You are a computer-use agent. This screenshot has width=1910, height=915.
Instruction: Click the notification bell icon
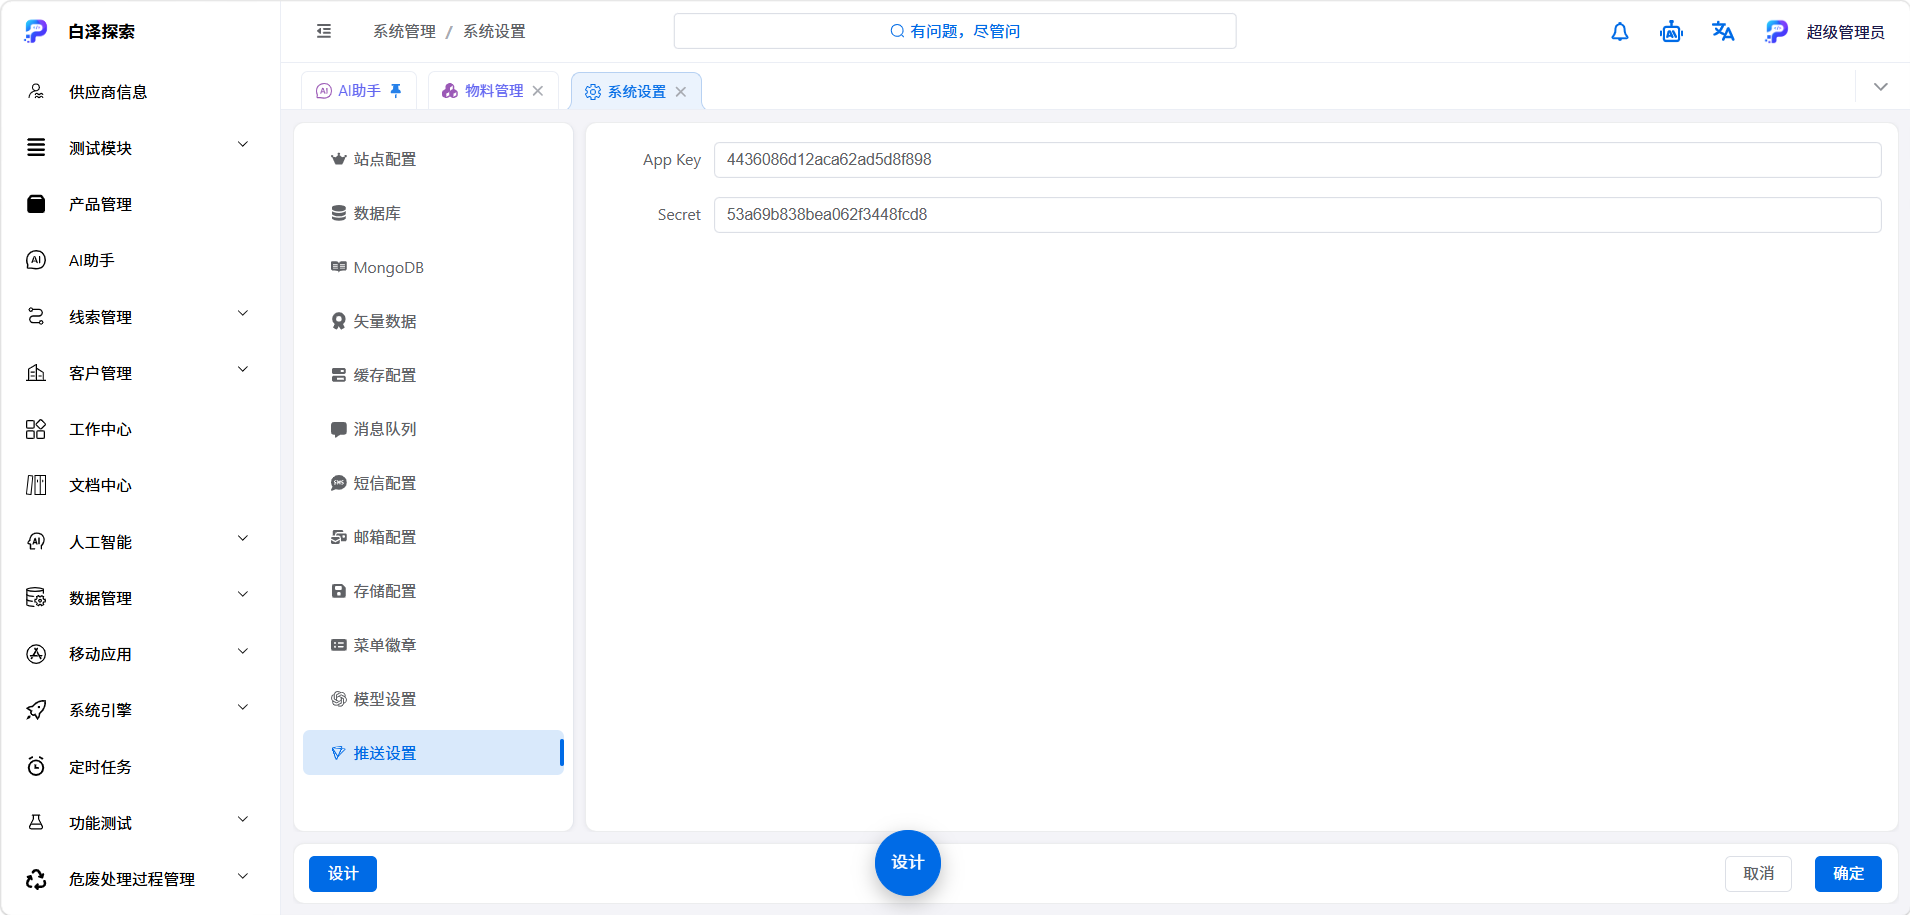(1620, 32)
